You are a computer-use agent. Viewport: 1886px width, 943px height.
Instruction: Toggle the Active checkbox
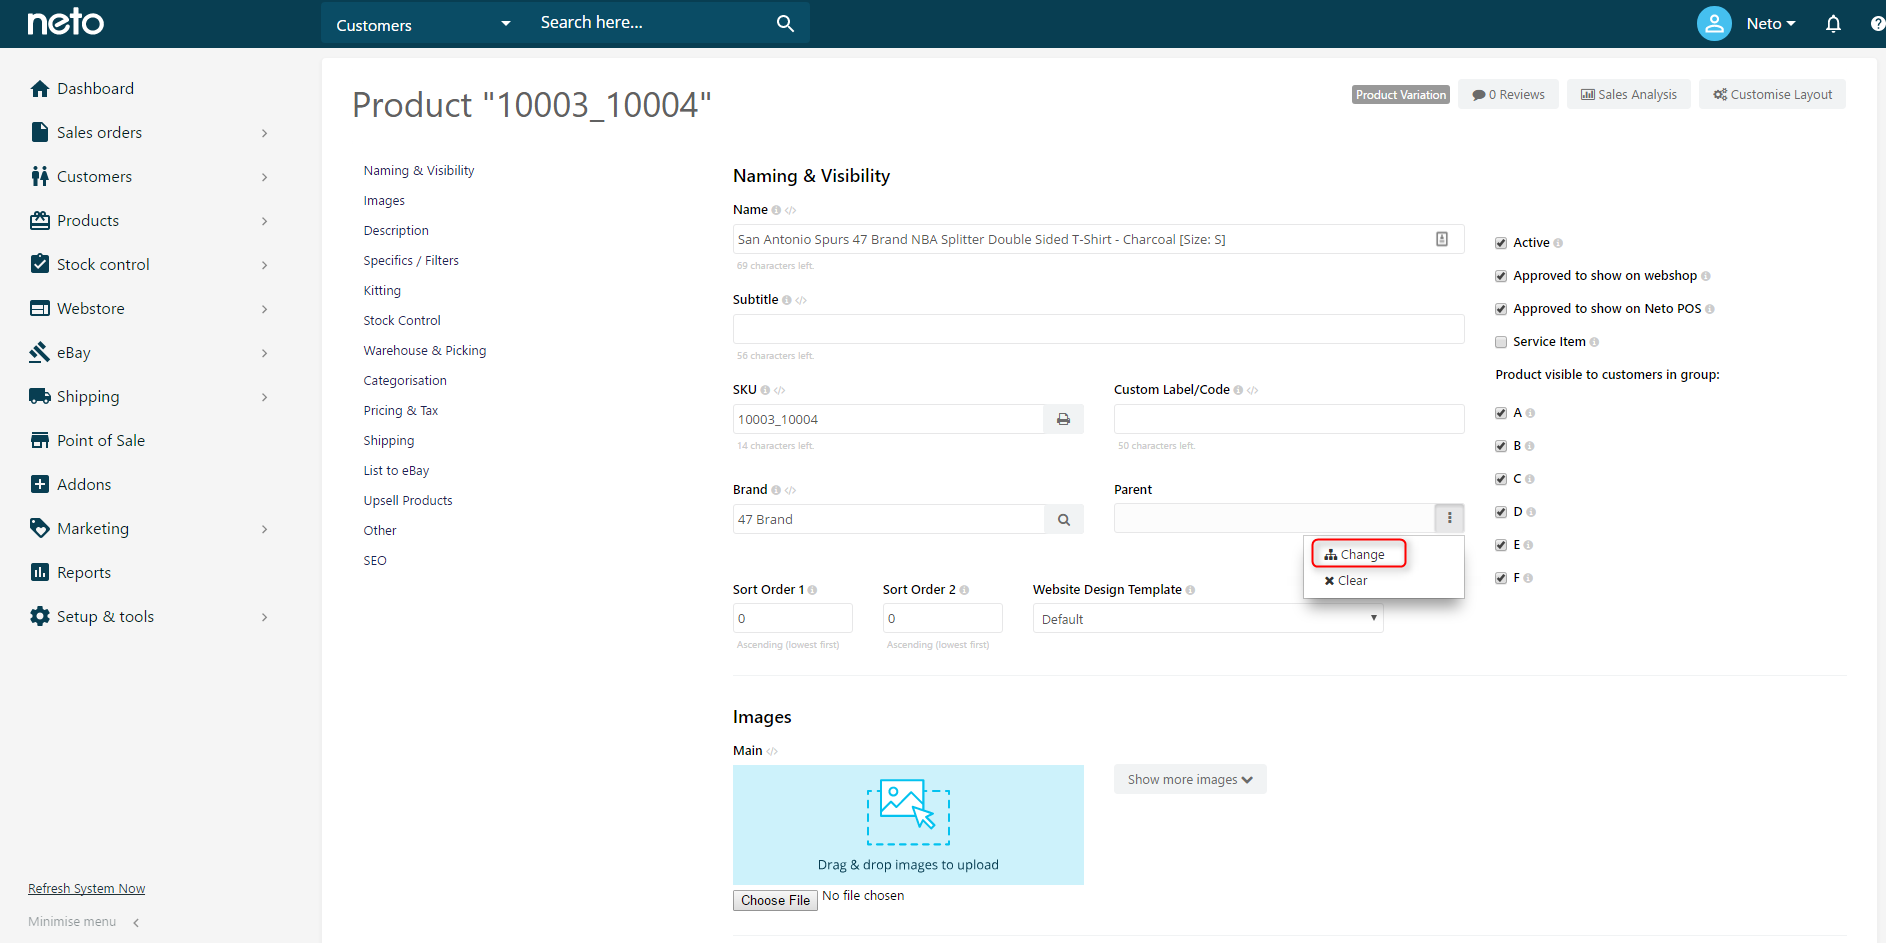[1501, 243]
